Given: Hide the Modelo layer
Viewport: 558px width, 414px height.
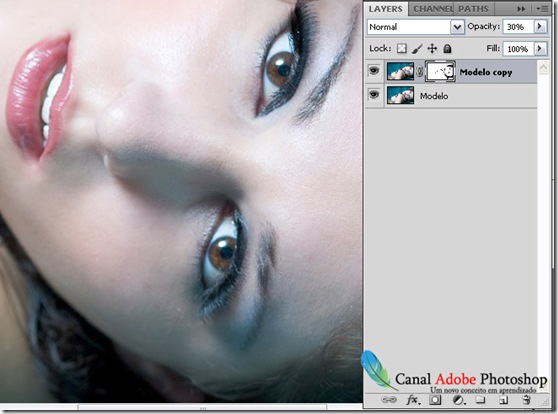Looking at the screenshot, I should coord(374,95).
